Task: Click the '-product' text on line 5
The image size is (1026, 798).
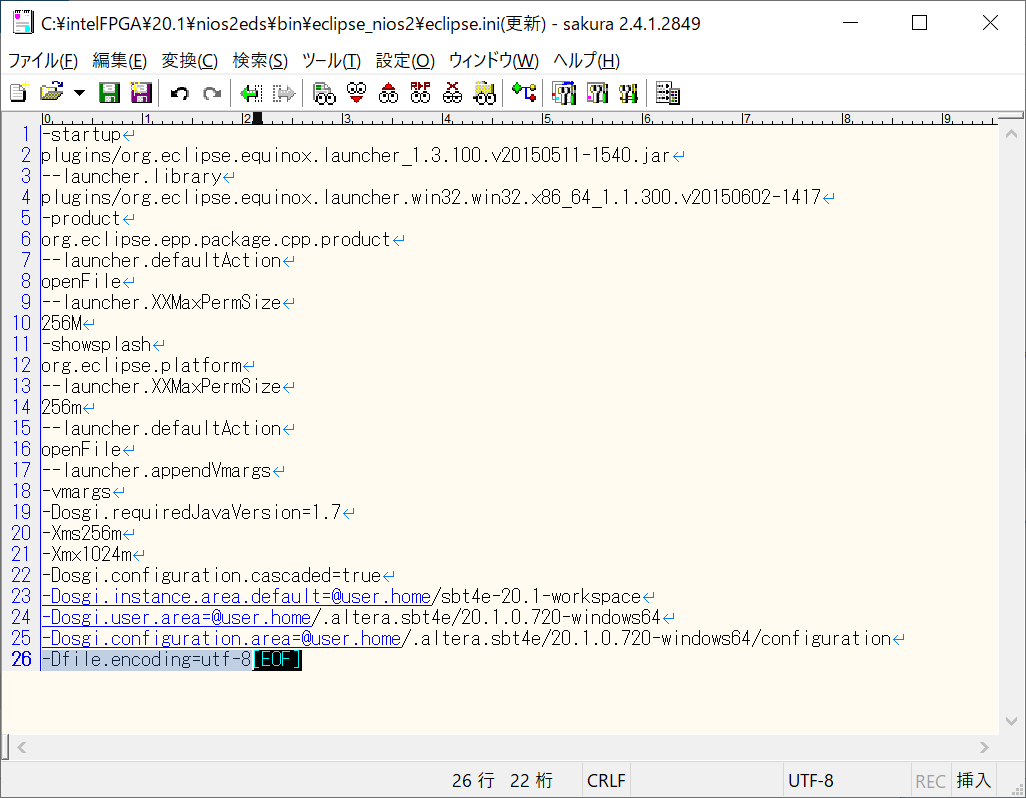Action: 81,218
